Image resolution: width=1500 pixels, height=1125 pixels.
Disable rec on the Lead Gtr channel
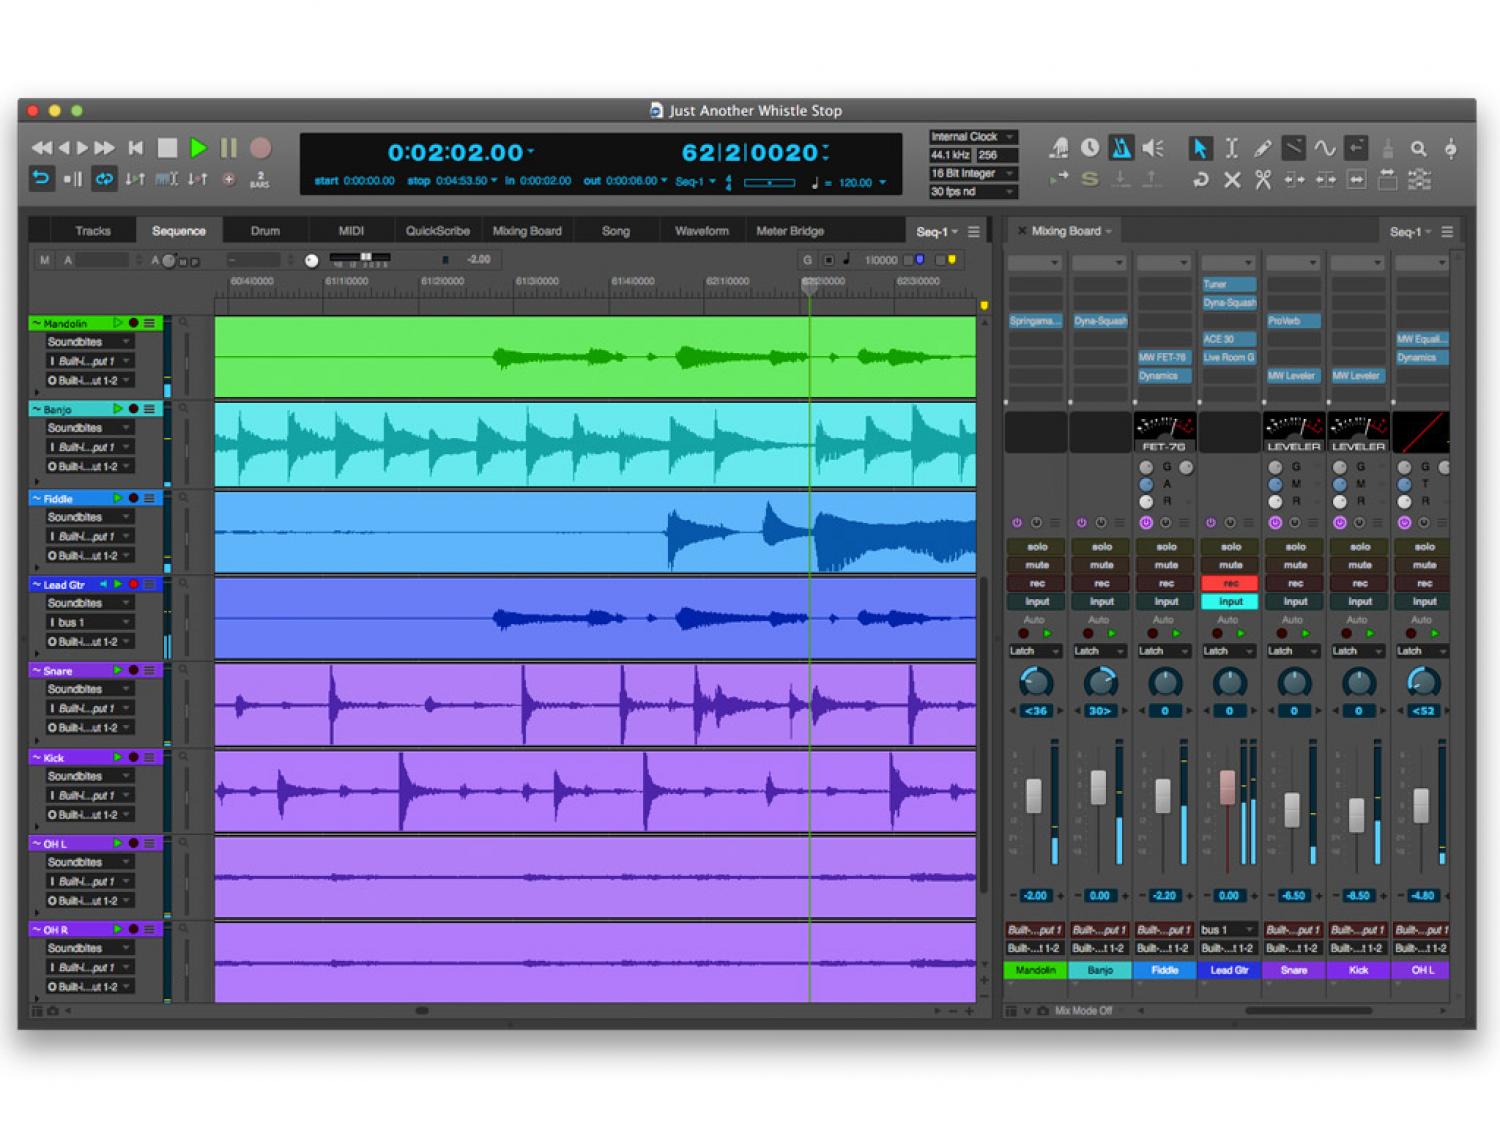click(x=1230, y=583)
